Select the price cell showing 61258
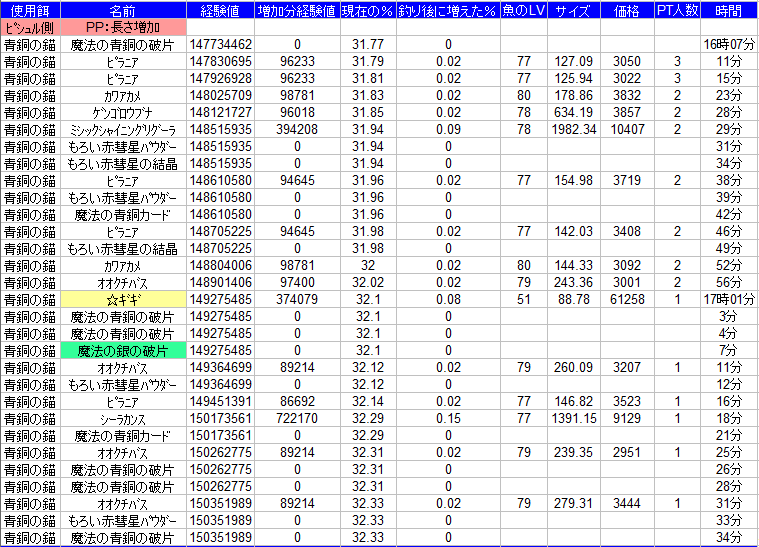 (627, 299)
